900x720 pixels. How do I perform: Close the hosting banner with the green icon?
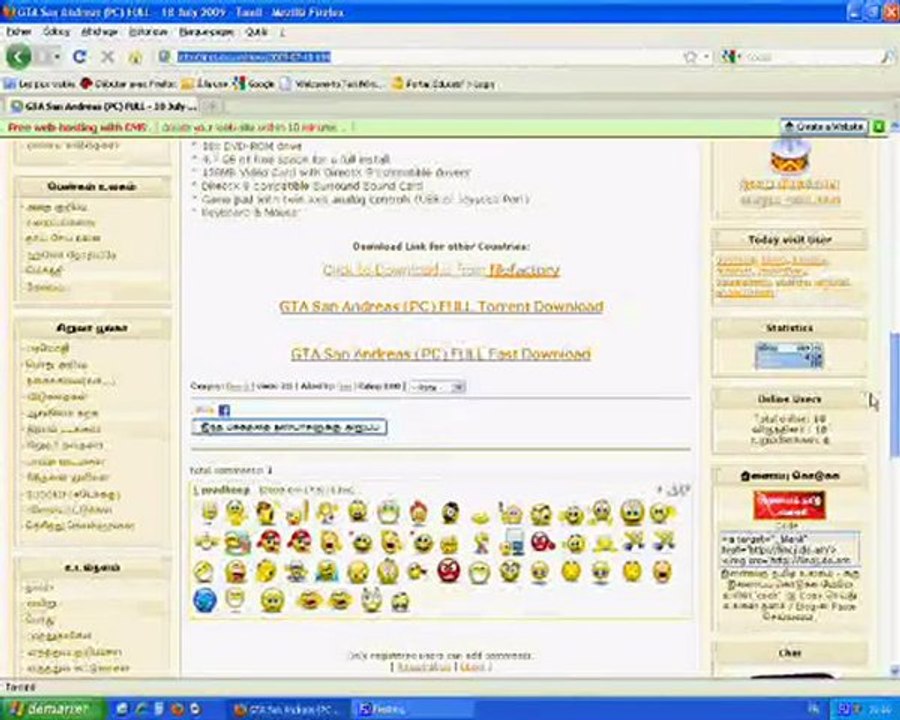tap(878, 126)
